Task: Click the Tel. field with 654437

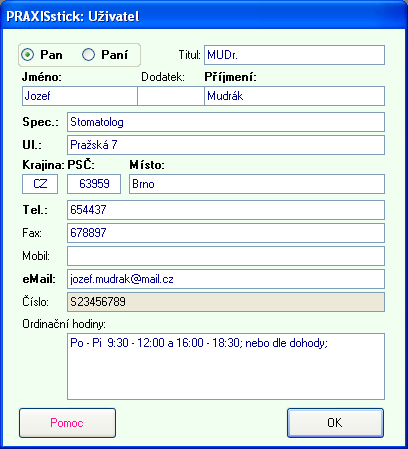Action: click(x=226, y=210)
